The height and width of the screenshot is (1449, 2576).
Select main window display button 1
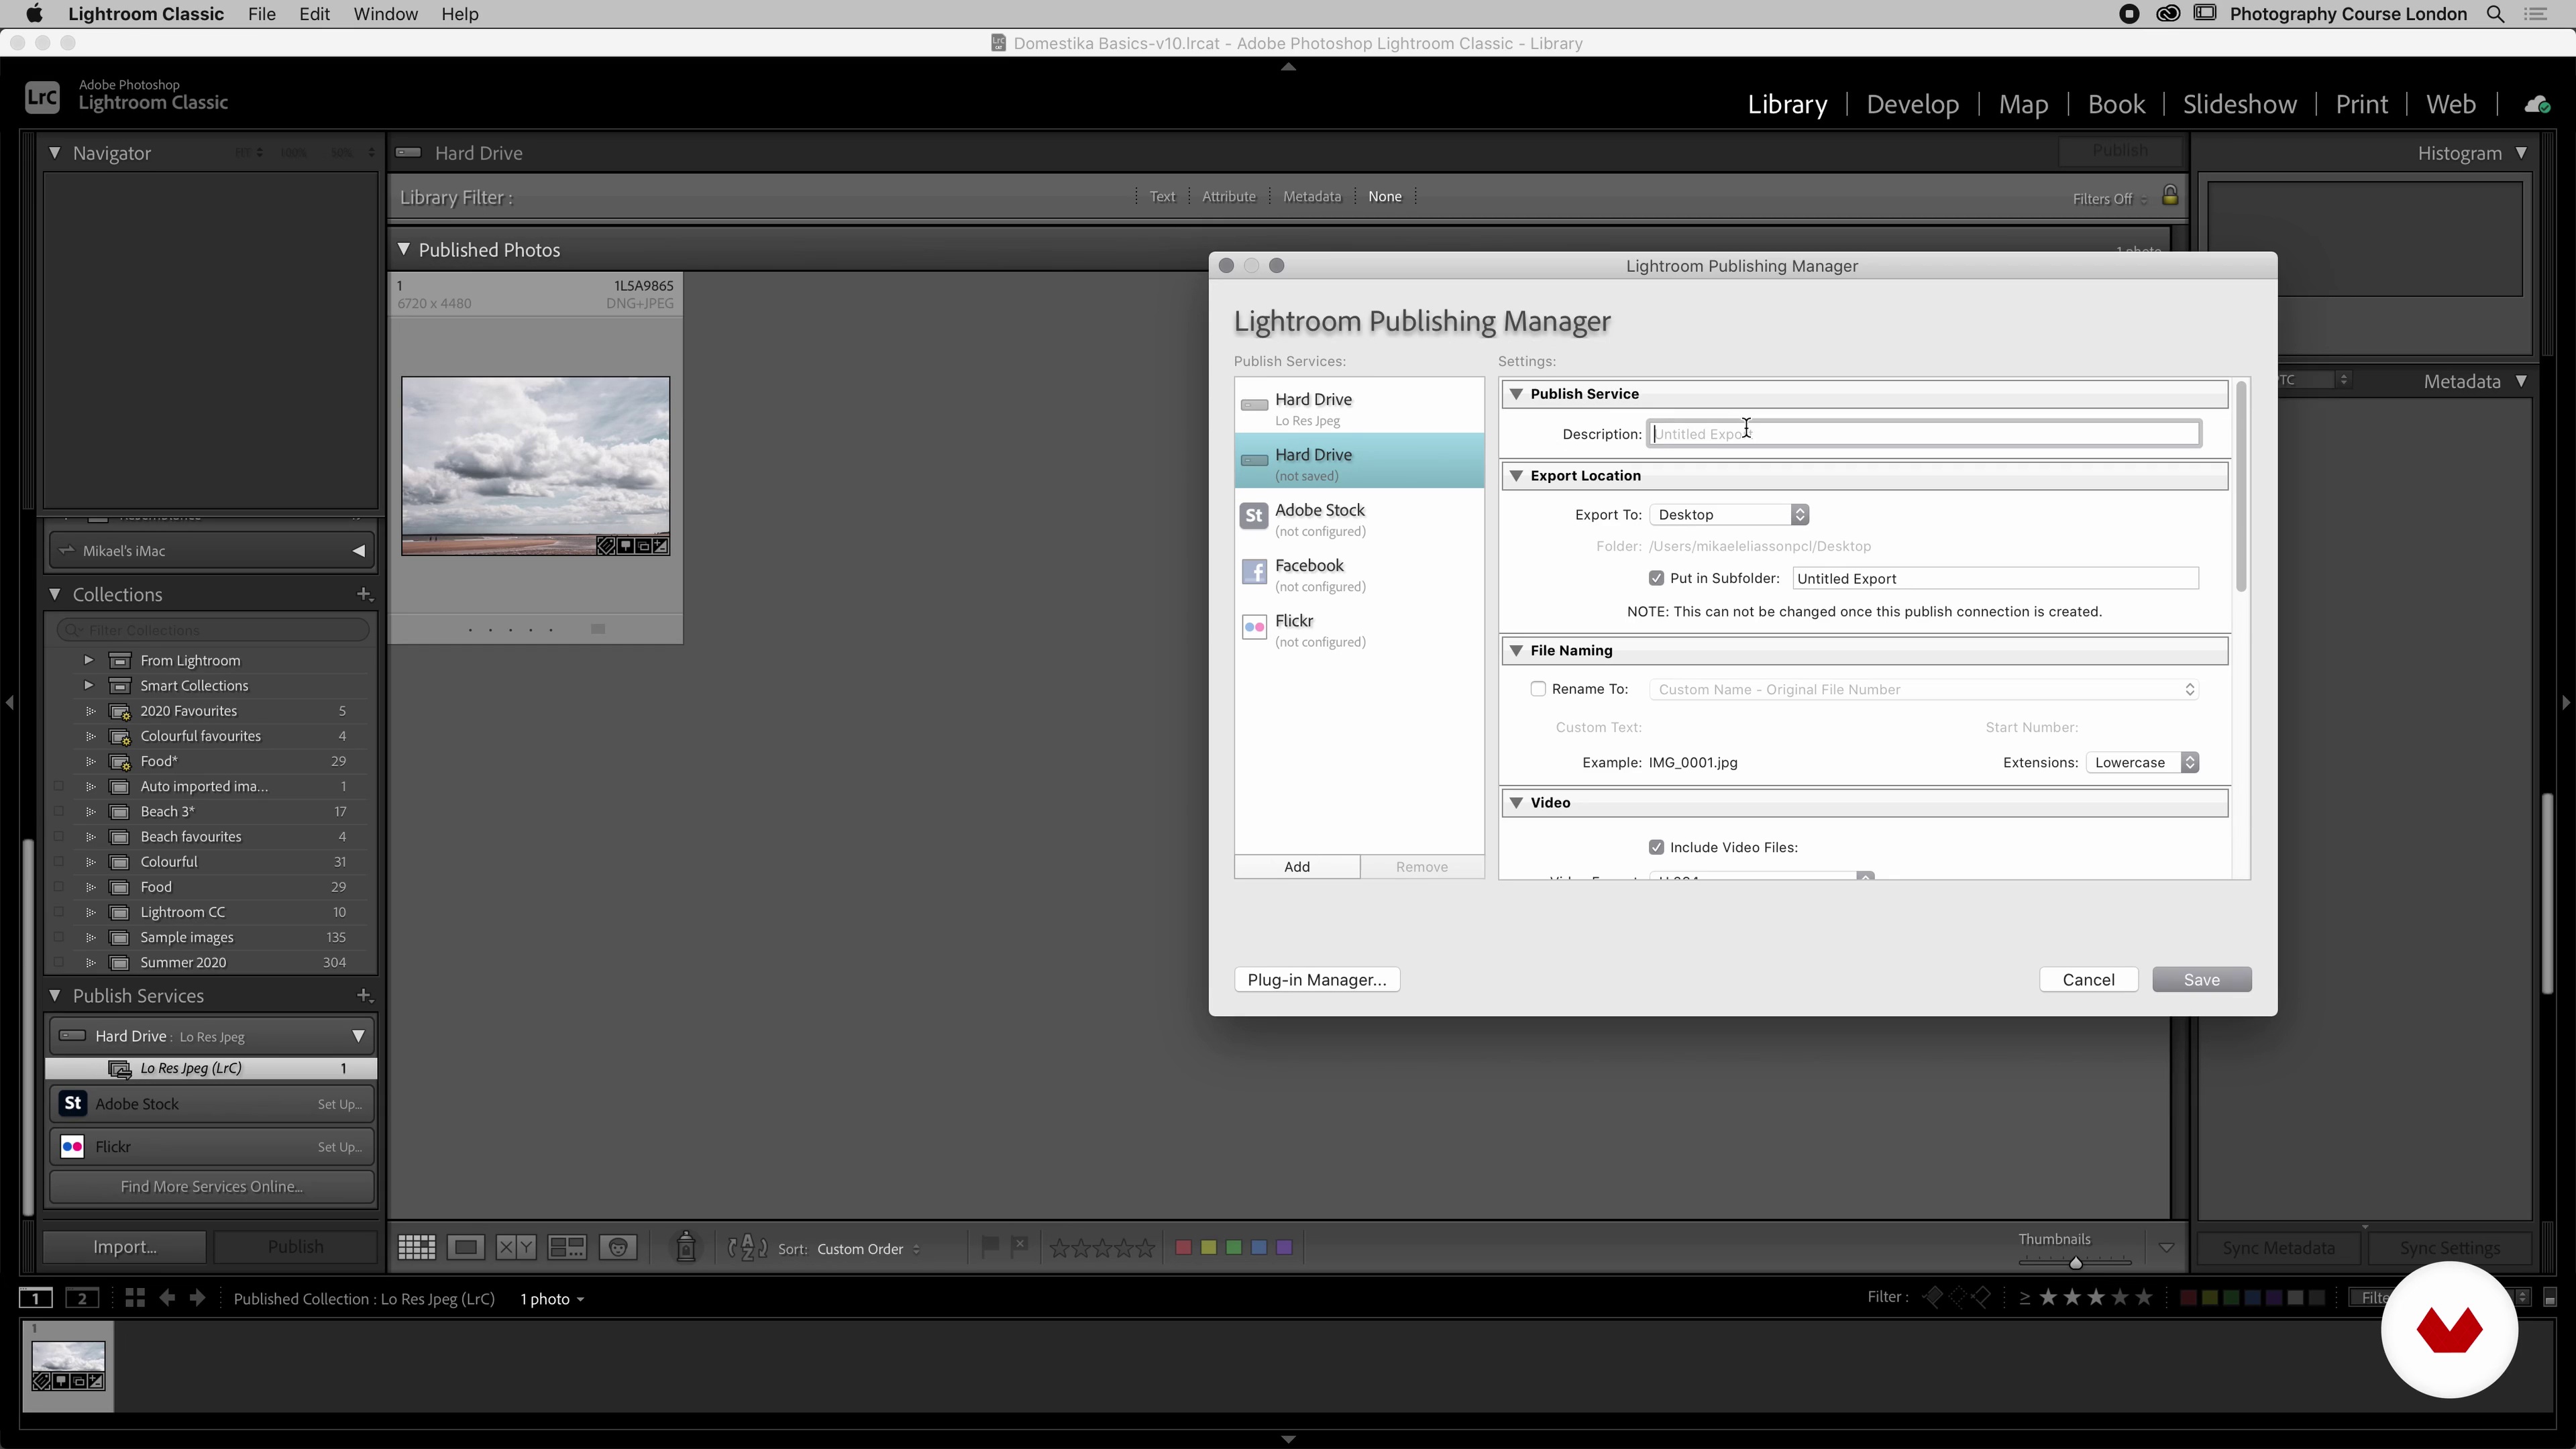[36, 1298]
